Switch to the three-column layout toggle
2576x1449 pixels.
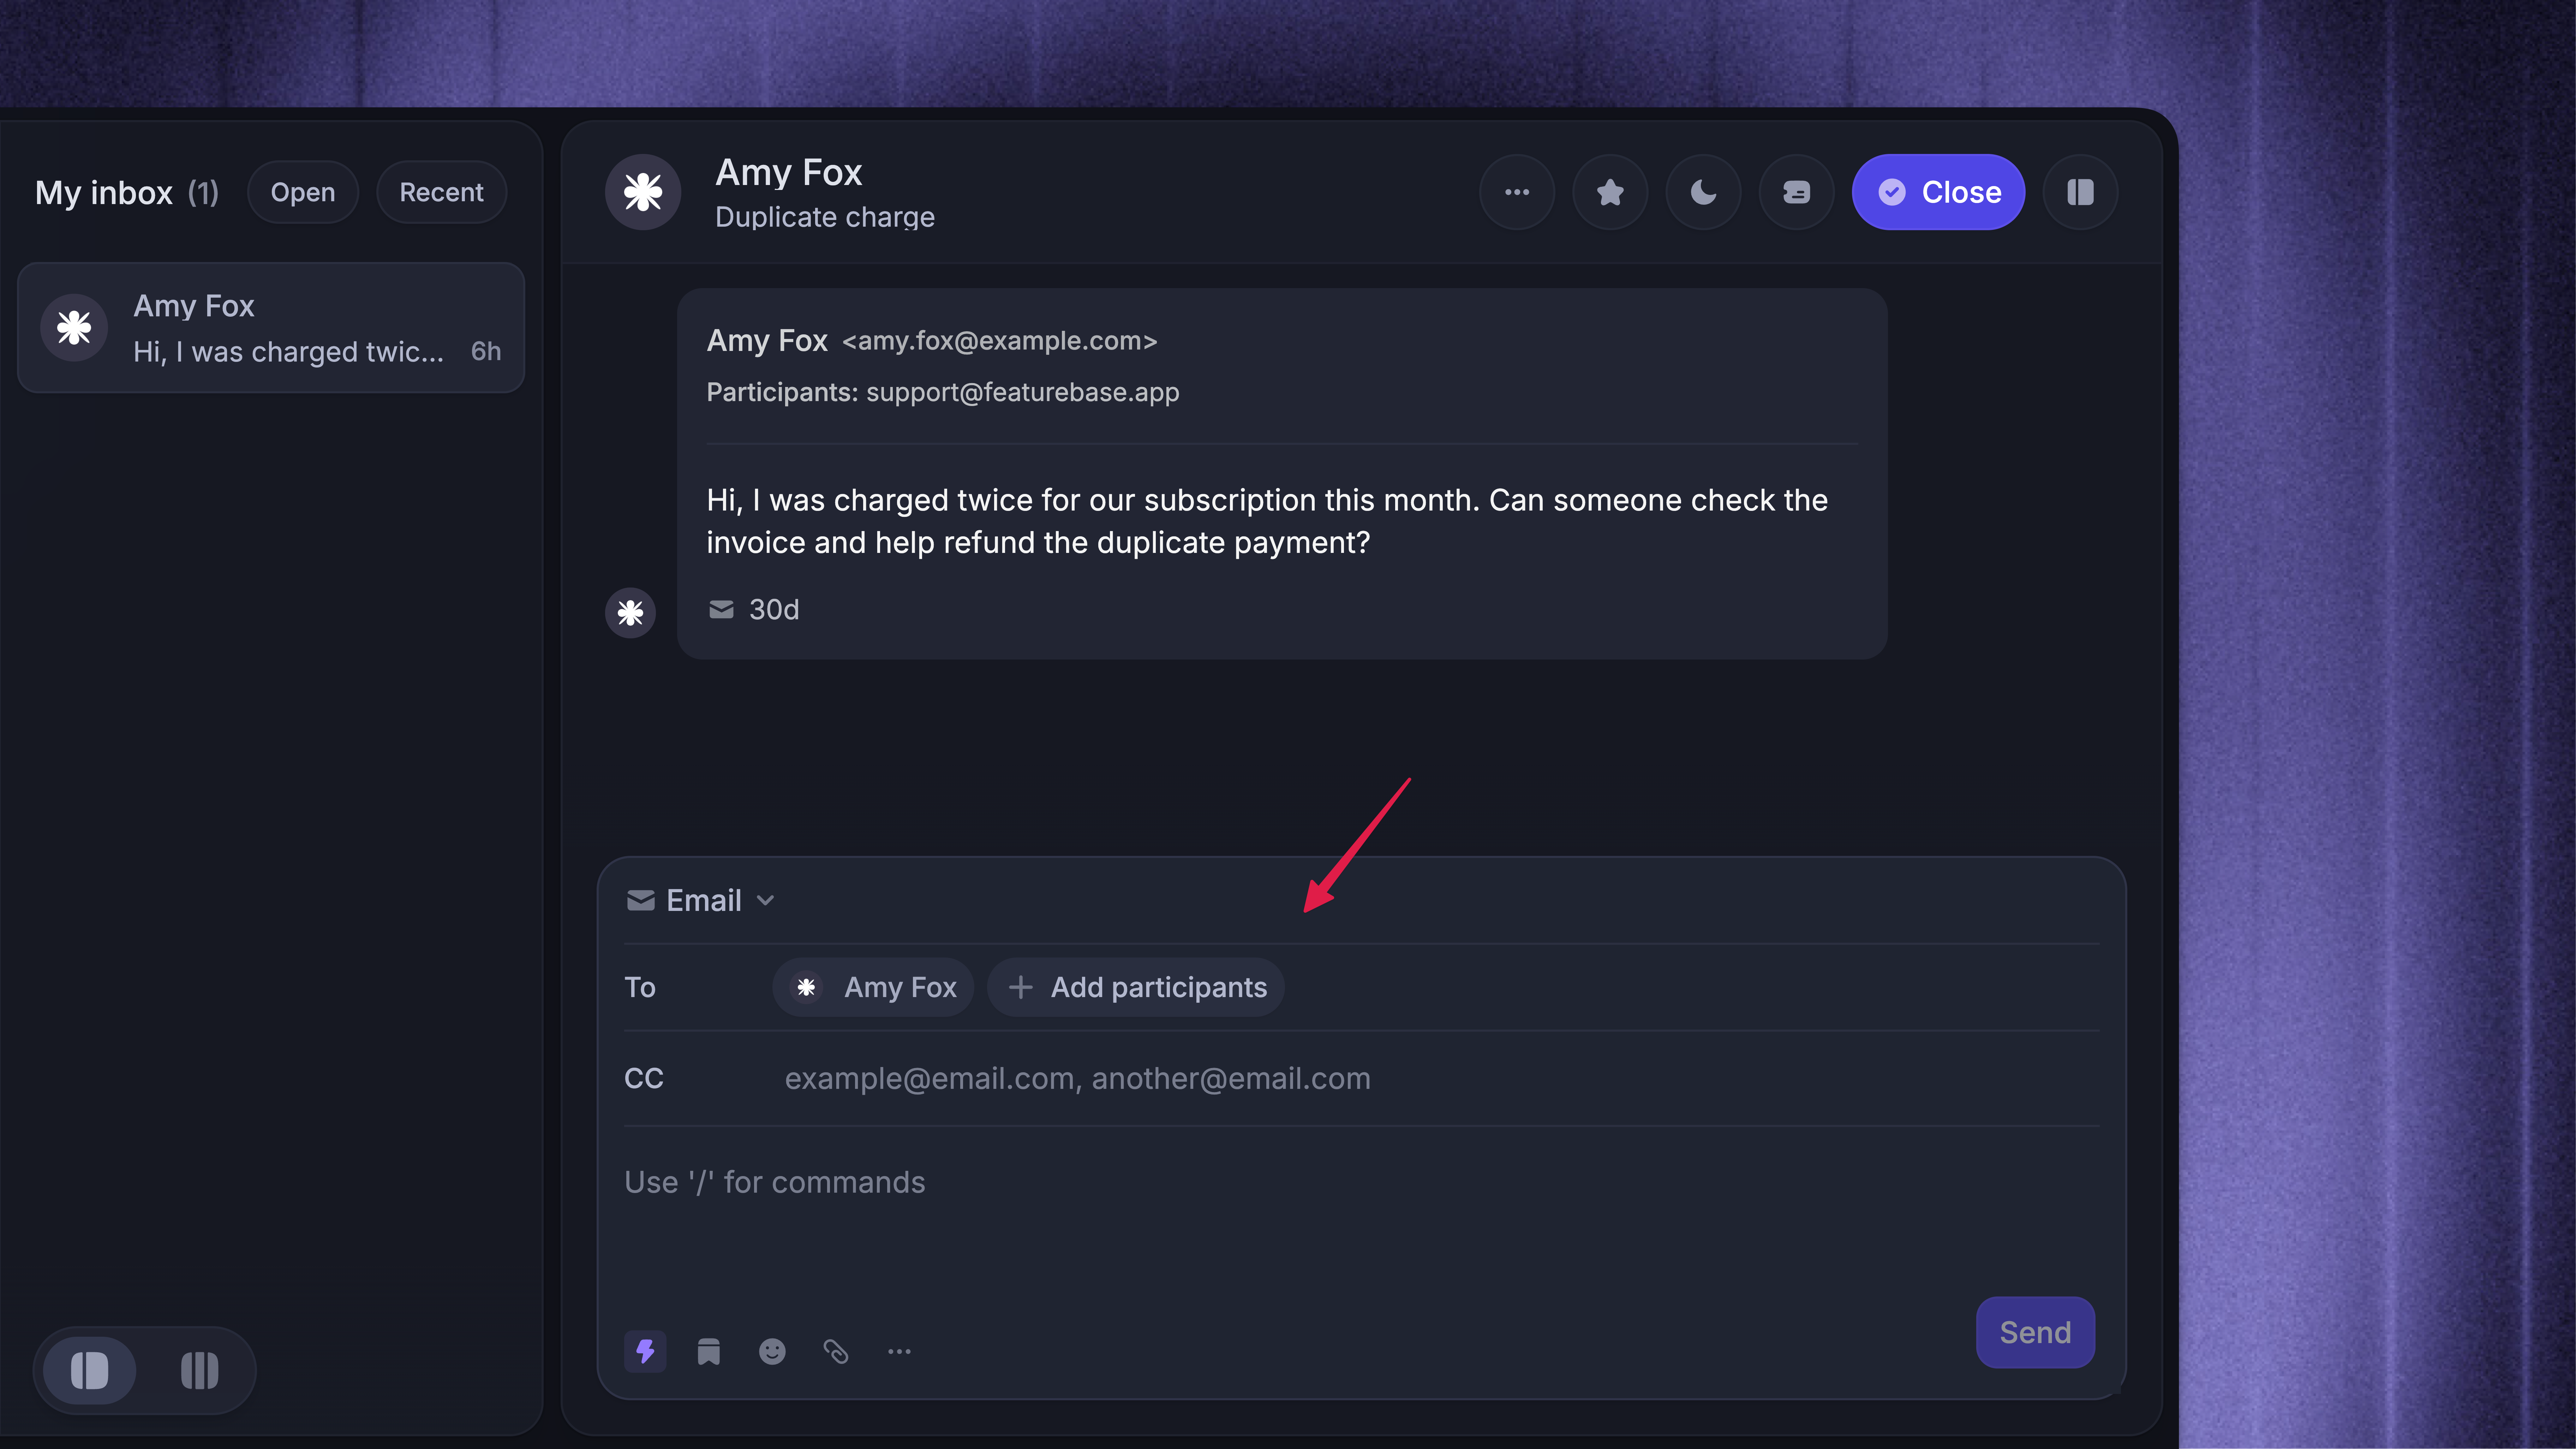[x=199, y=1370]
